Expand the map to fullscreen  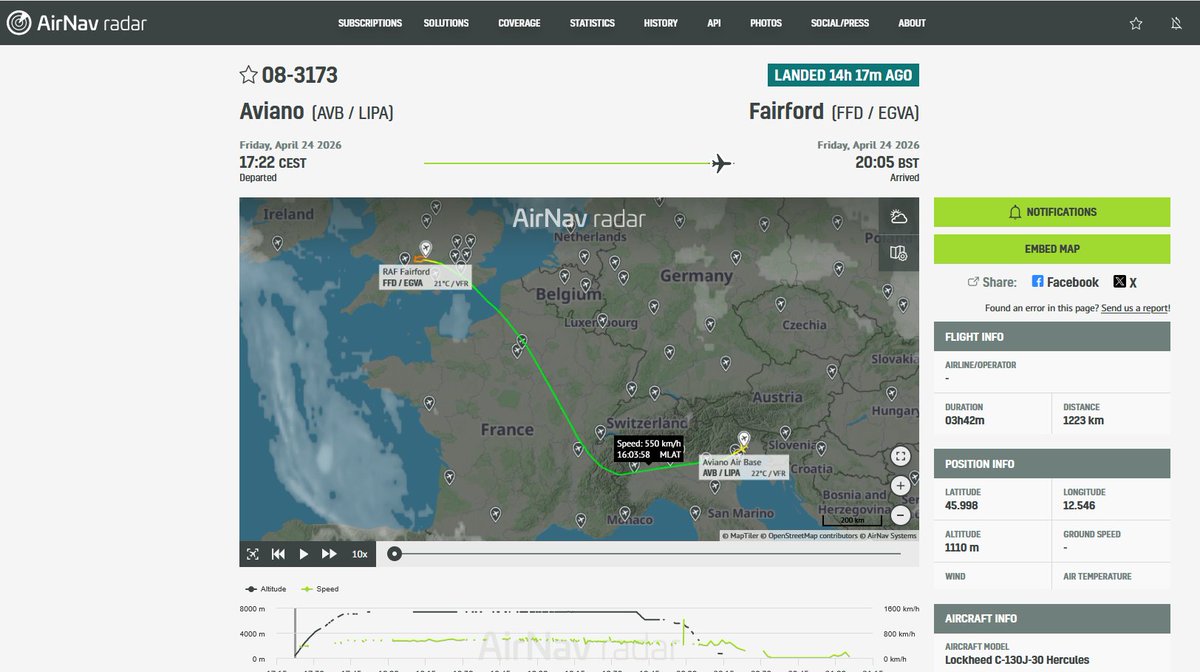pyautogui.click(x=900, y=456)
